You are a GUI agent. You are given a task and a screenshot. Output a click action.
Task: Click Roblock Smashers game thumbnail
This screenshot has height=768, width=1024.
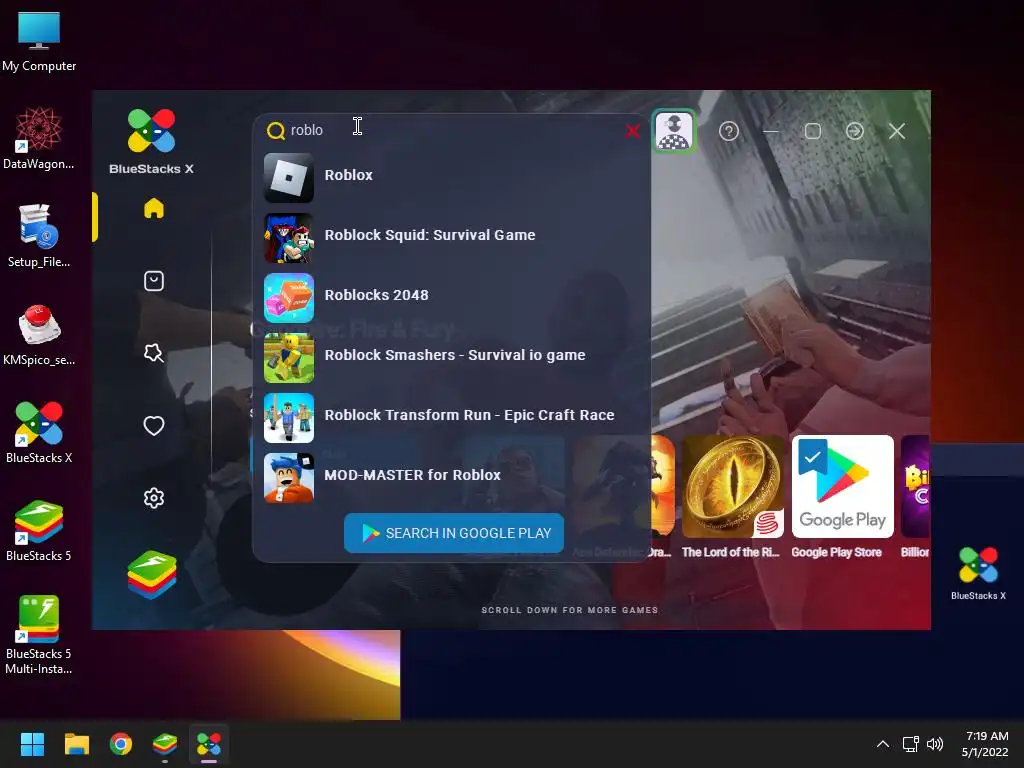289,358
